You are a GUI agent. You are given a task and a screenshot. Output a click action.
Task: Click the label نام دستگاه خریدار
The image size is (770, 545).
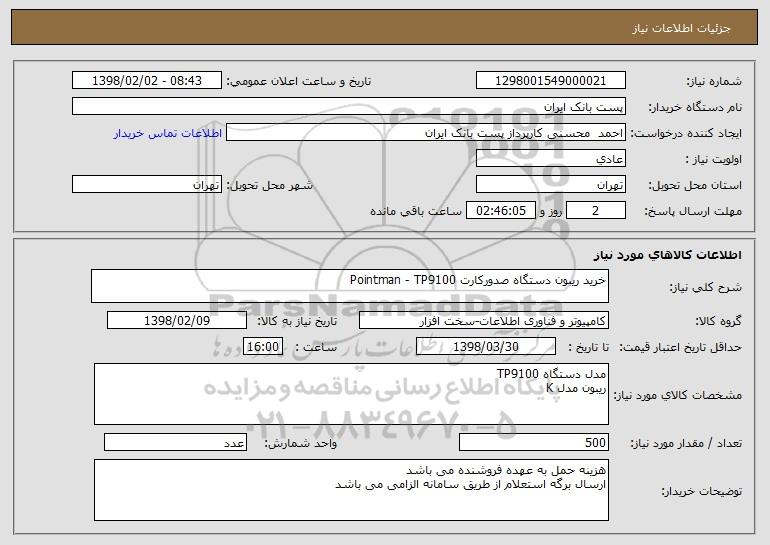695,108
